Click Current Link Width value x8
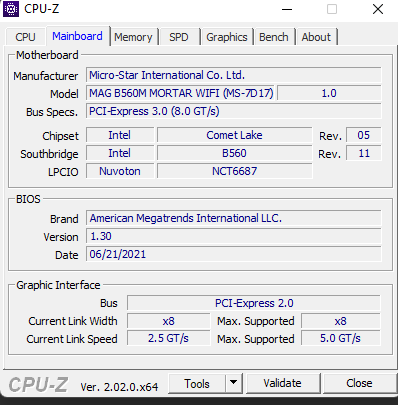The width and height of the screenshot is (398, 405). pyautogui.click(x=169, y=321)
